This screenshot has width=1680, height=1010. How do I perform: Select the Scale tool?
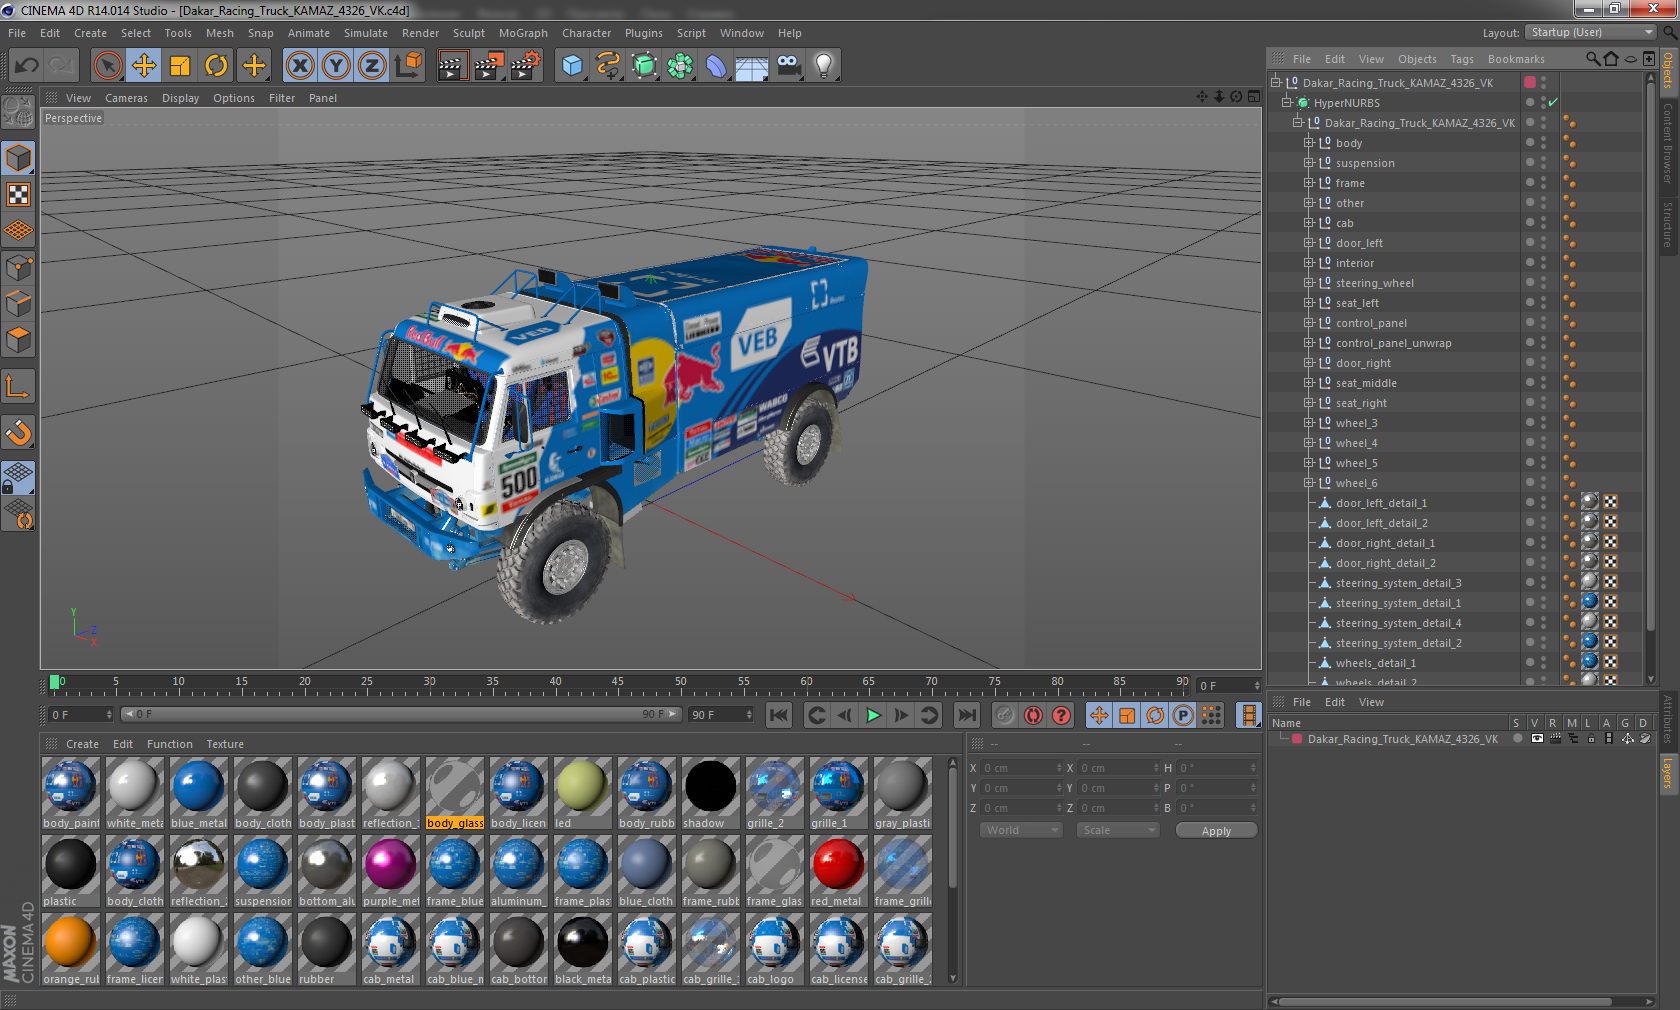(x=180, y=66)
